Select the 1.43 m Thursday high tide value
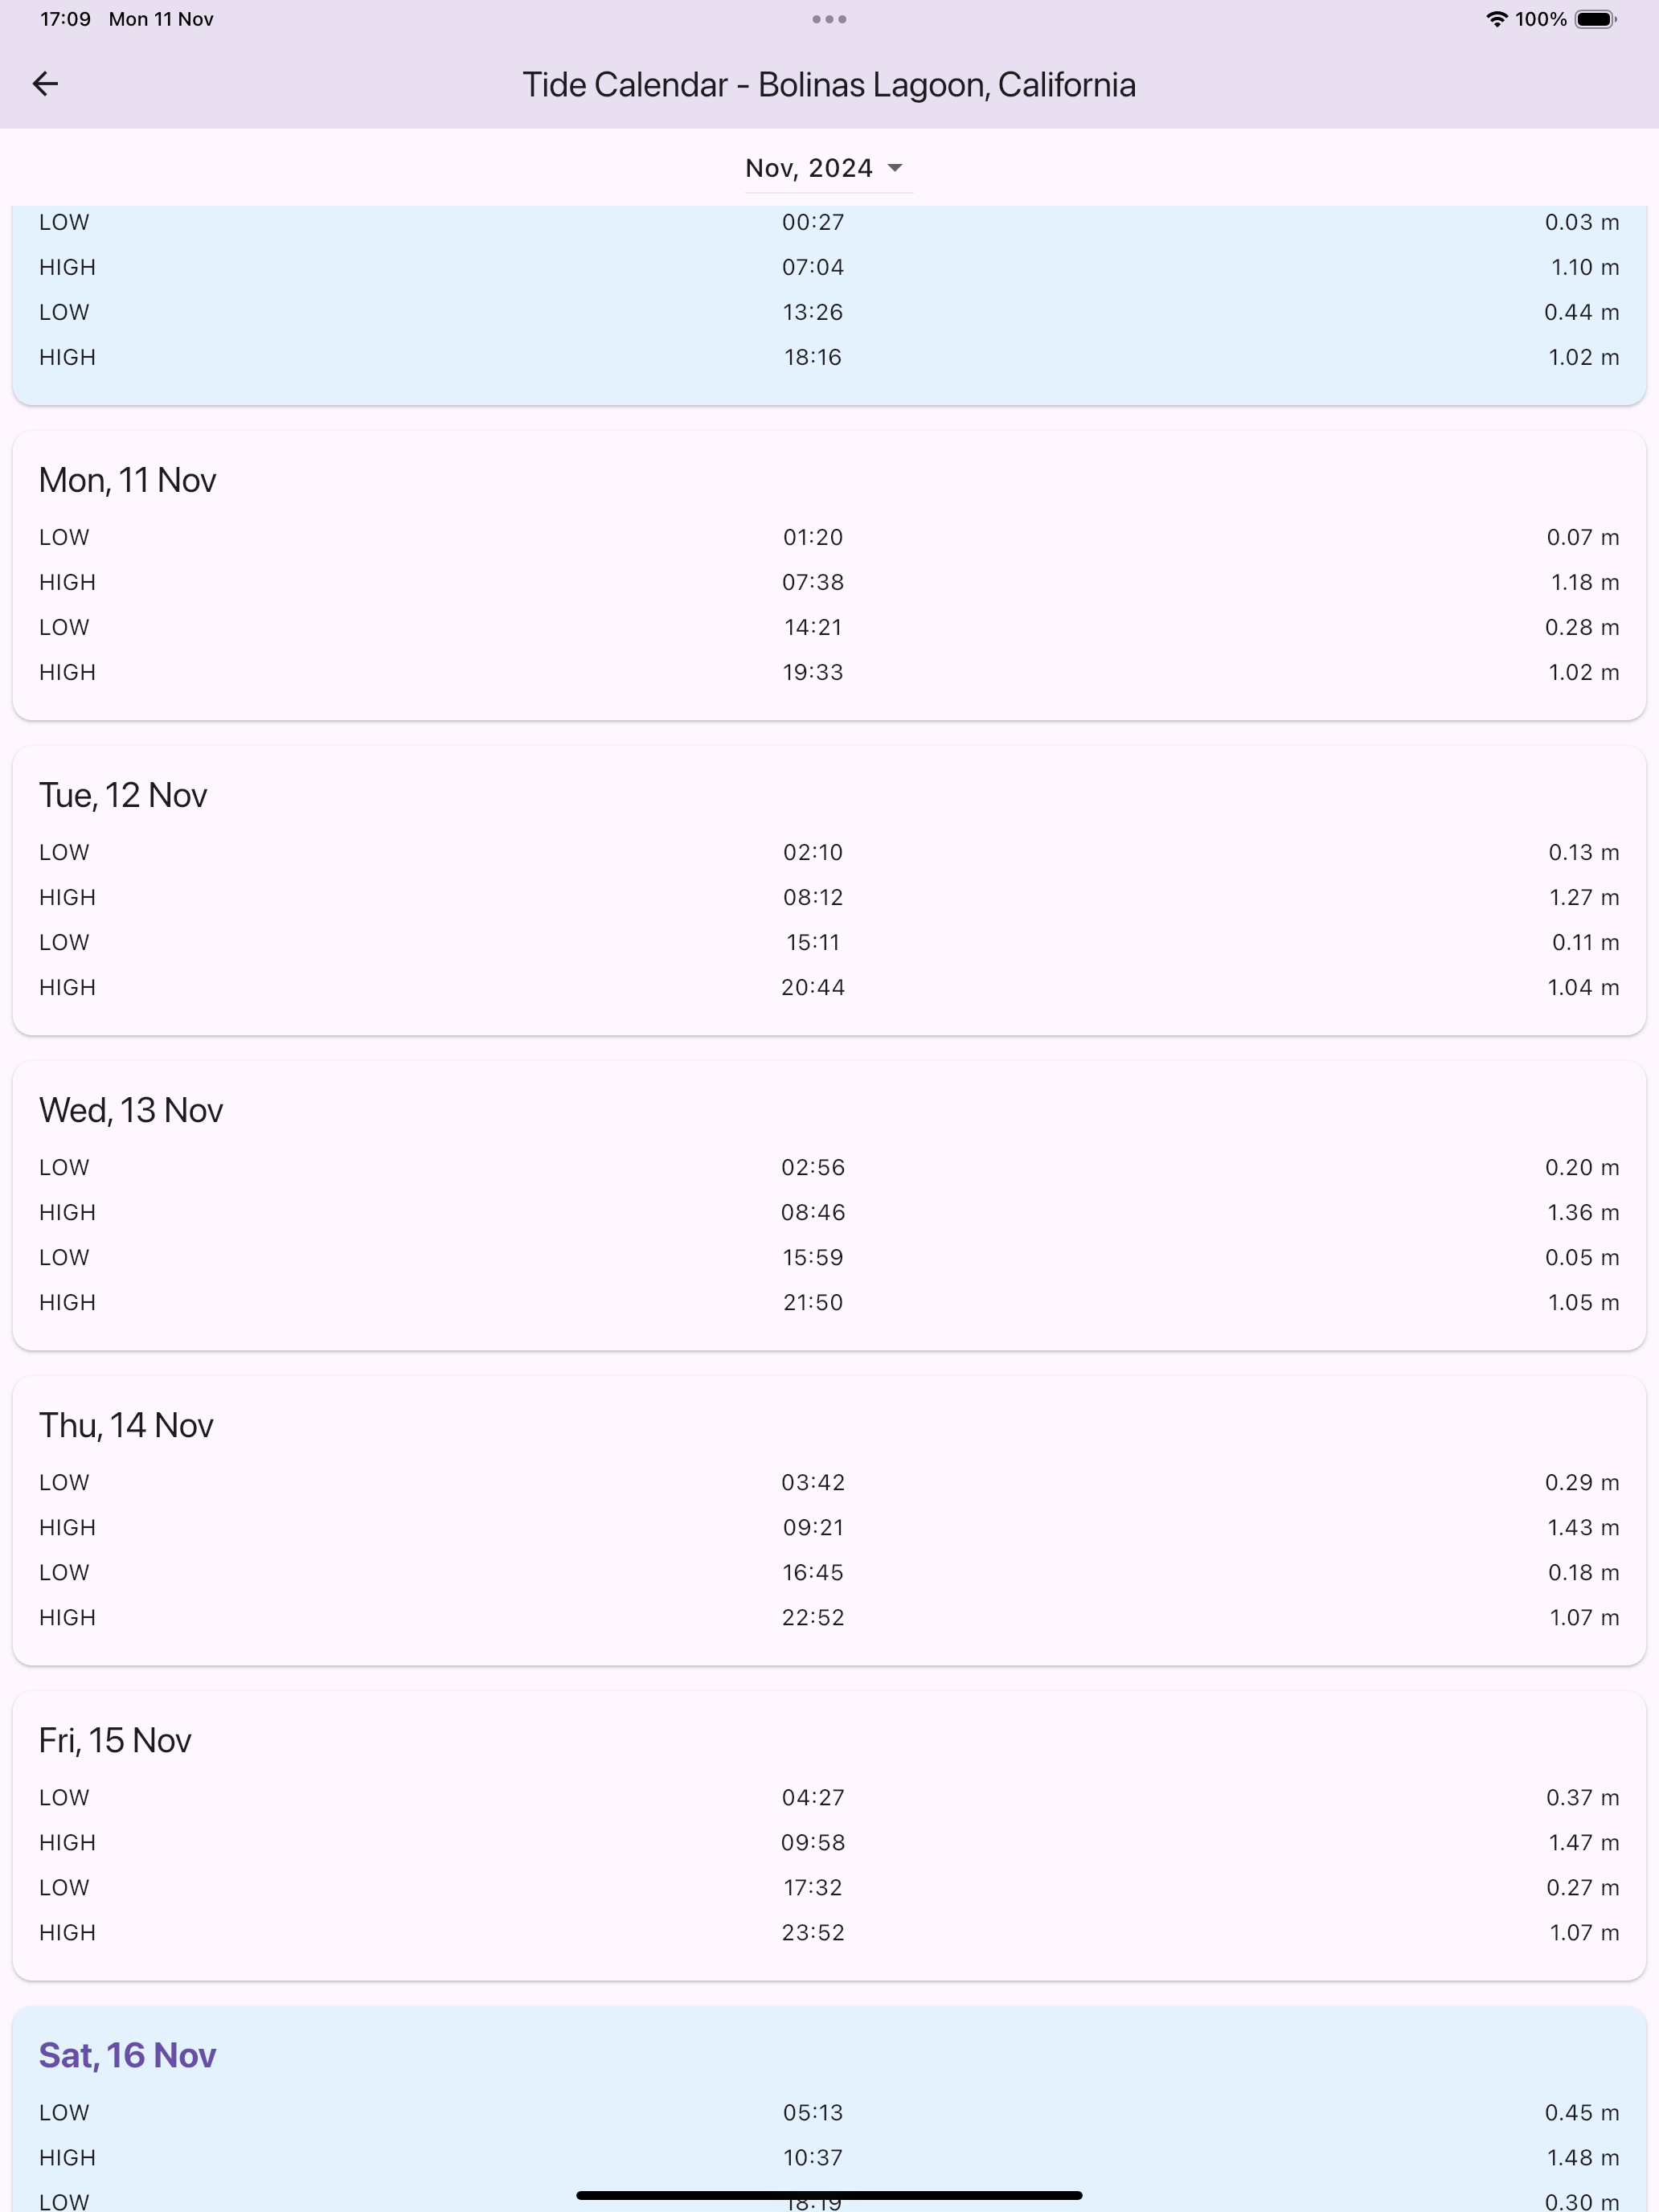The width and height of the screenshot is (1659, 2212). pyautogui.click(x=1584, y=1528)
